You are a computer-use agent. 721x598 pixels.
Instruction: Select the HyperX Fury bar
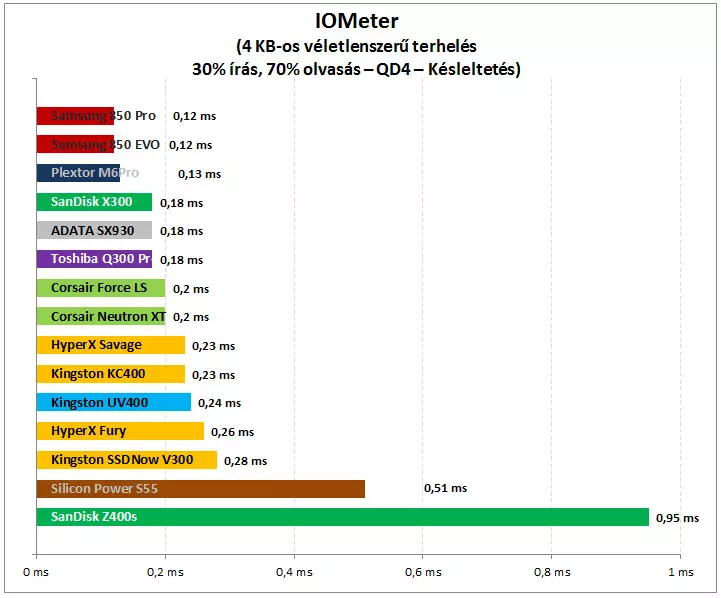tap(120, 431)
